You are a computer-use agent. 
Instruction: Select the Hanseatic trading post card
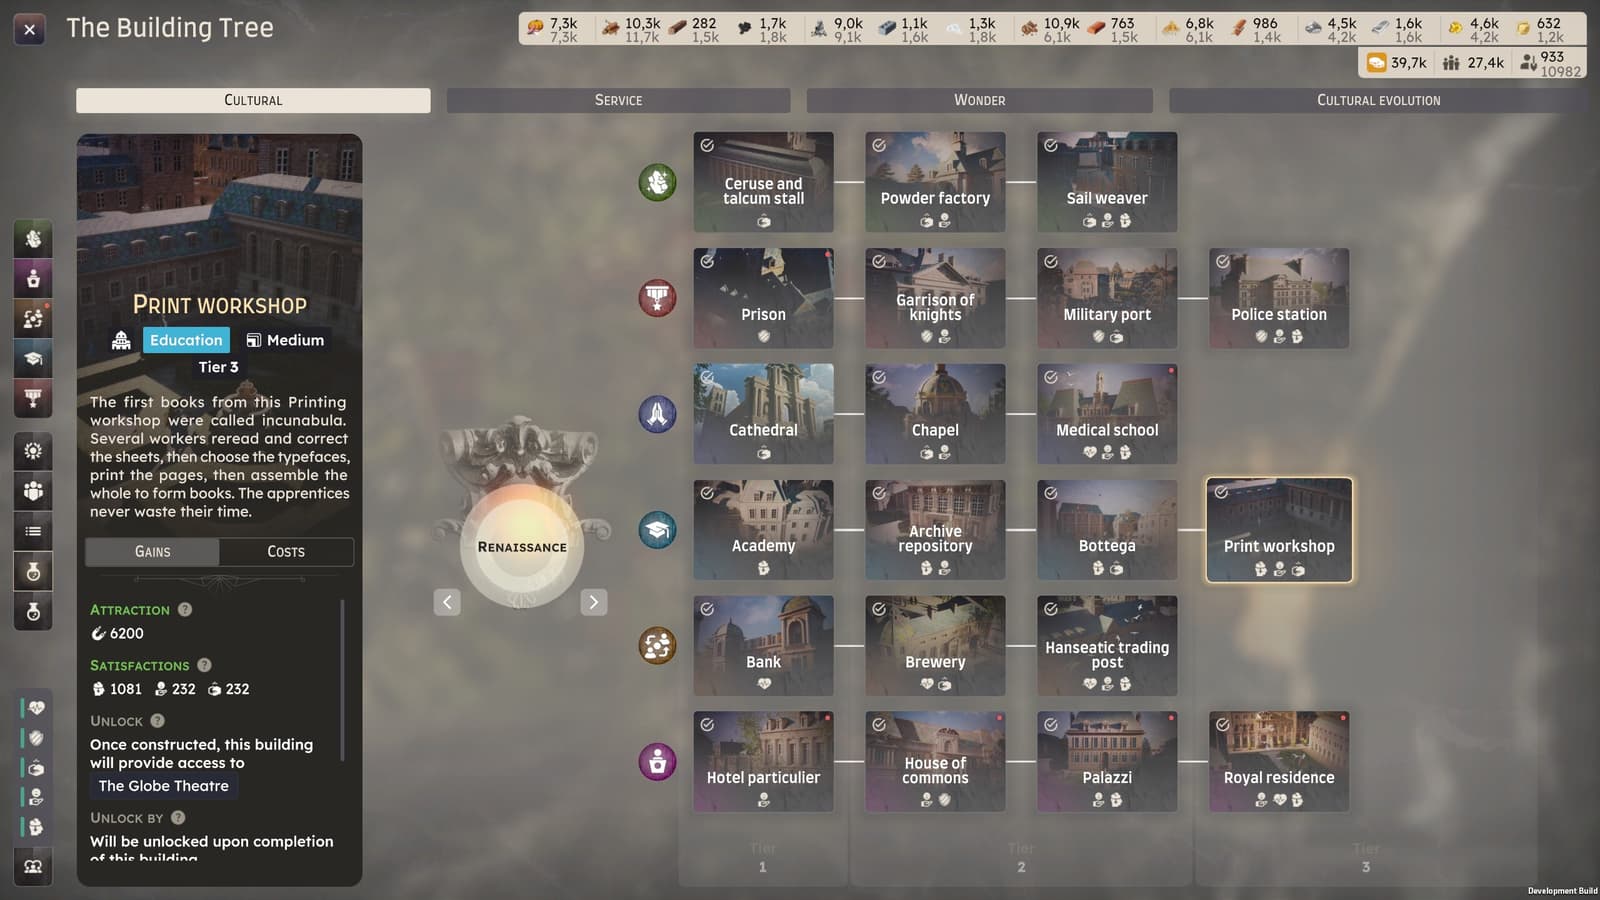tap(1107, 646)
